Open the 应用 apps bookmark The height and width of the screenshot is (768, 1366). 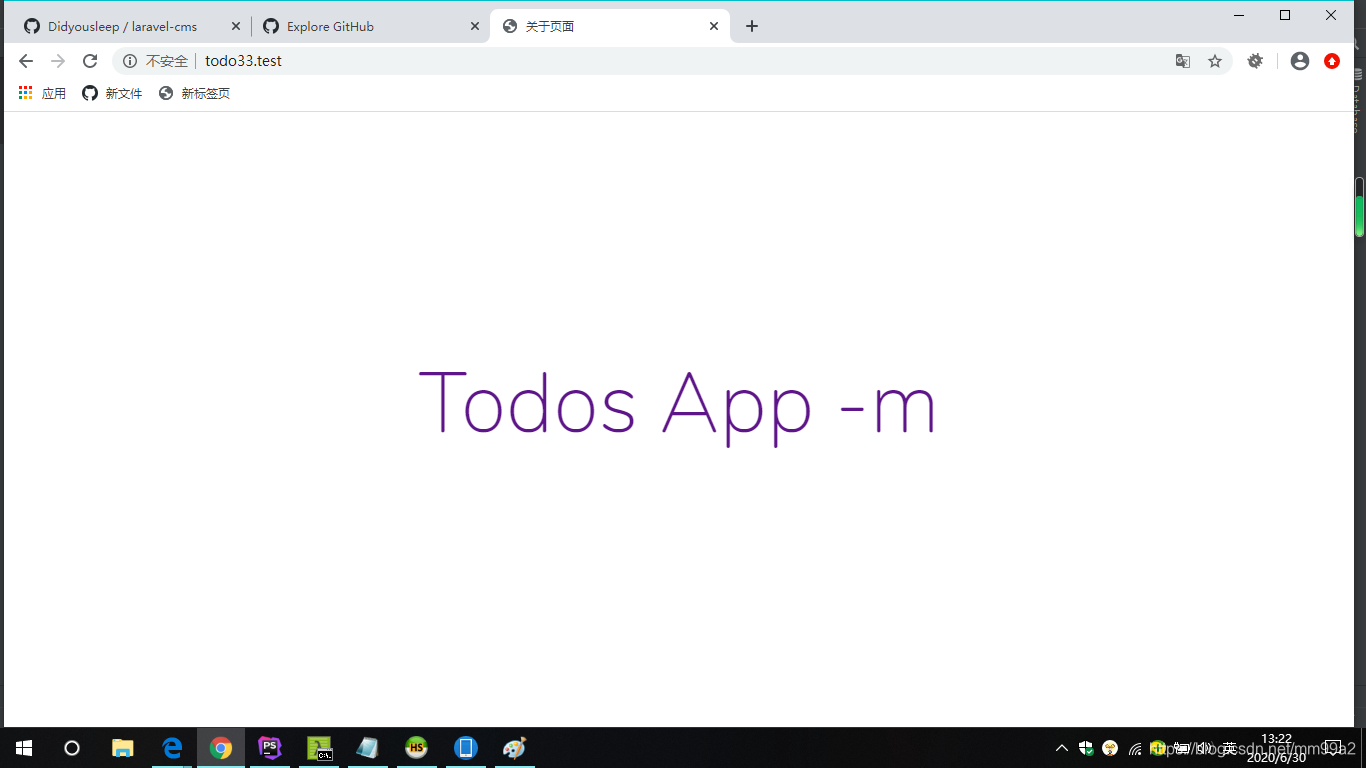pos(42,93)
